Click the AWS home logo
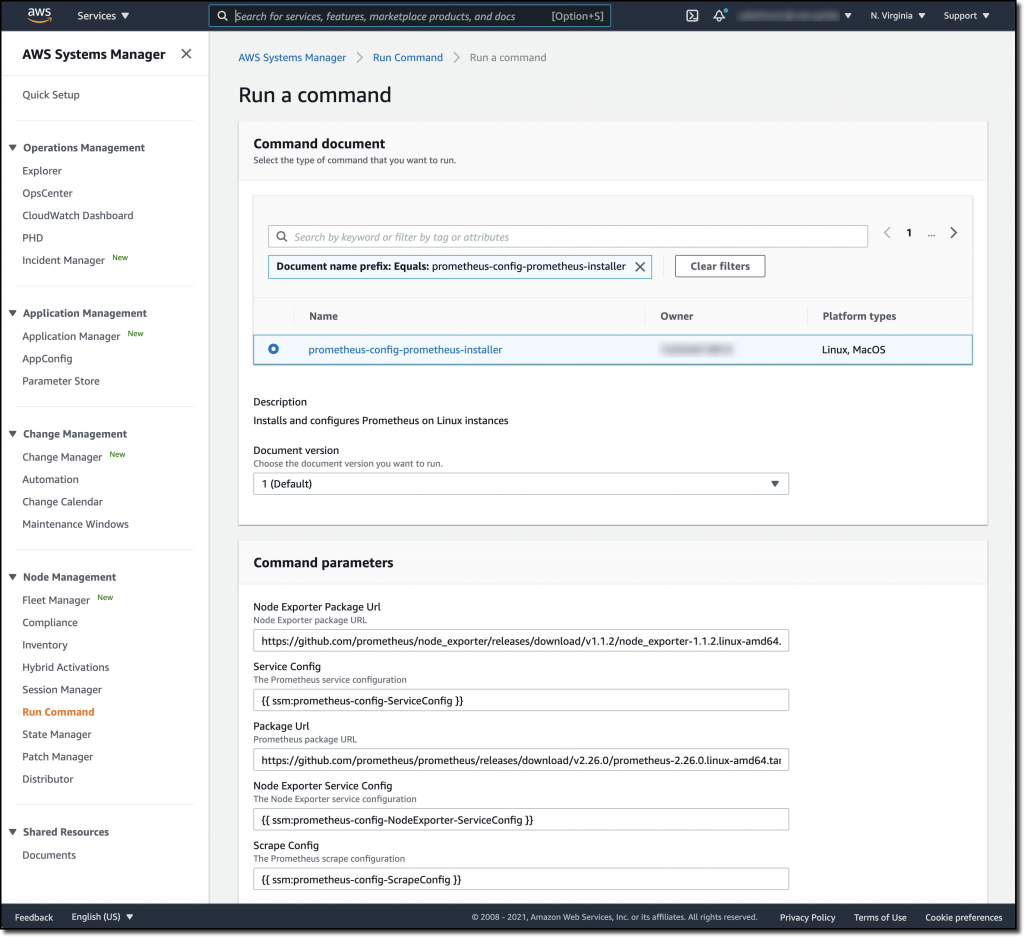The width and height of the screenshot is (1024, 937). coord(38,15)
